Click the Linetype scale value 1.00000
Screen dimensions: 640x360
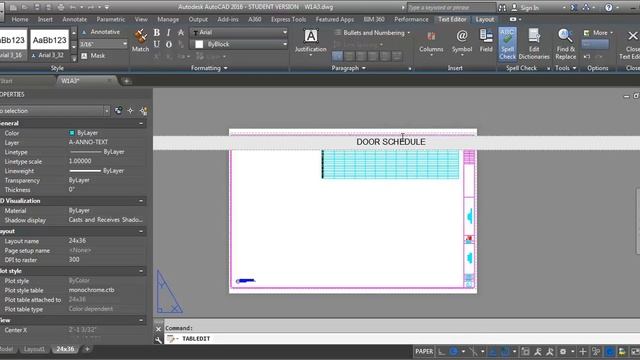click(x=80, y=161)
